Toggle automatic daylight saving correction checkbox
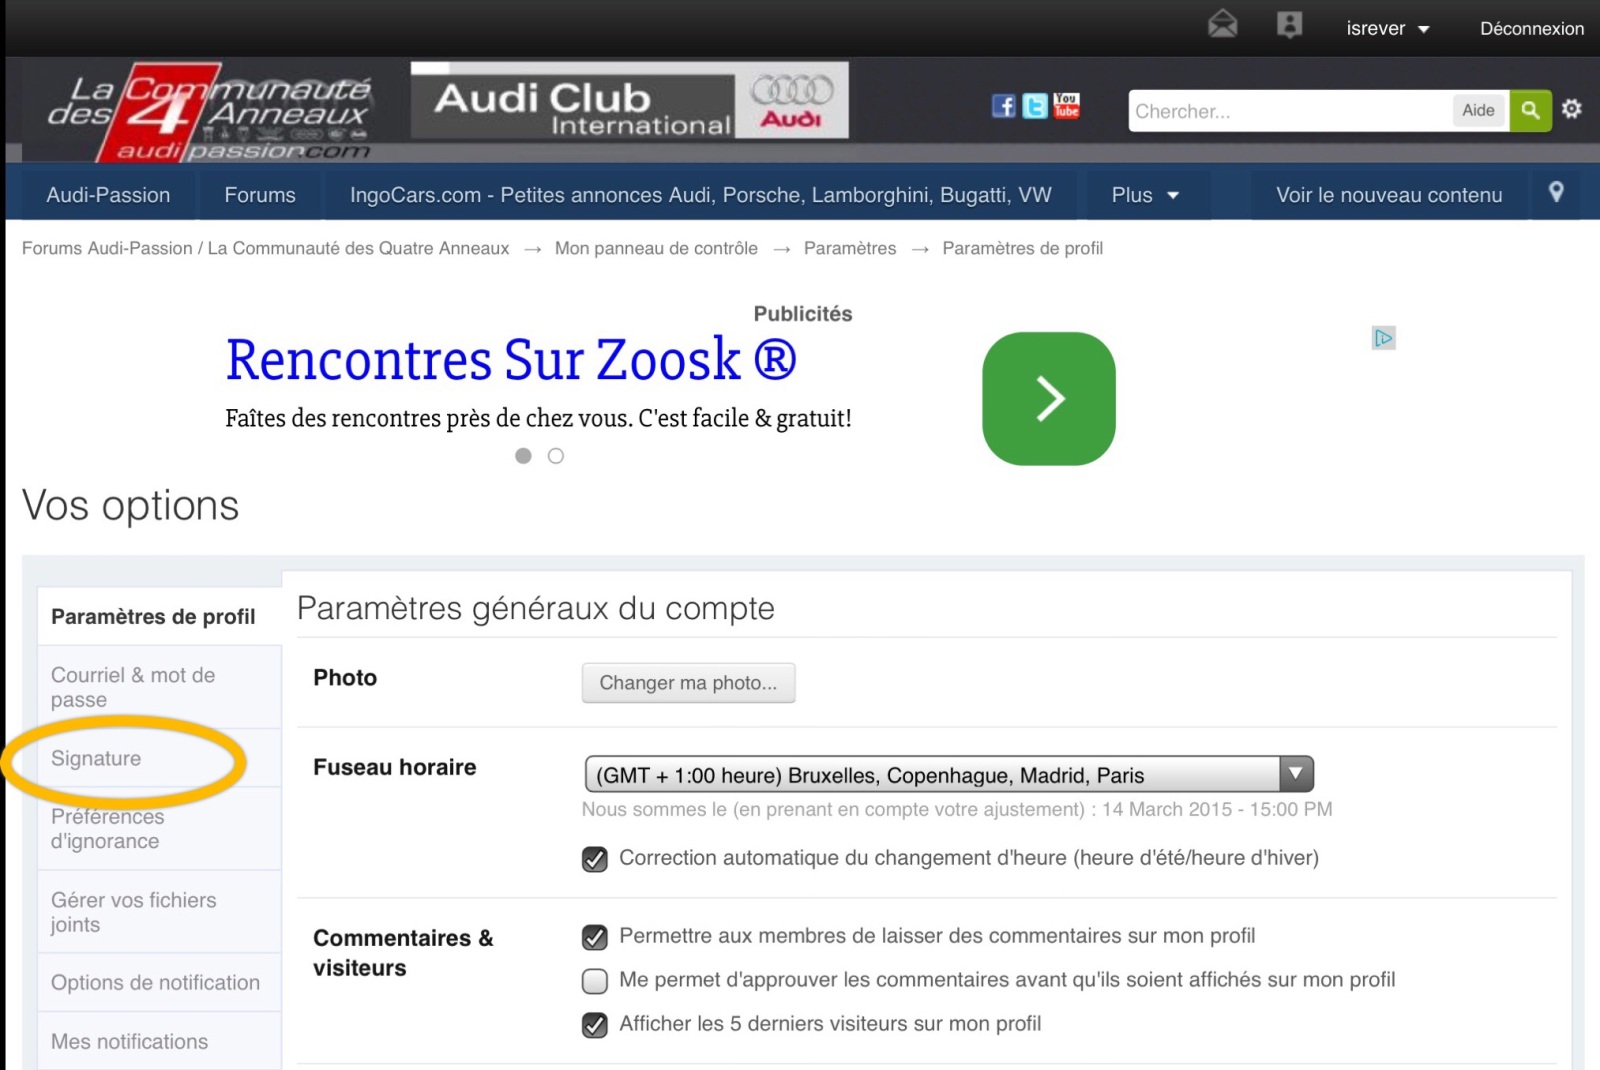The width and height of the screenshot is (1600, 1070). tap(595, 859)
